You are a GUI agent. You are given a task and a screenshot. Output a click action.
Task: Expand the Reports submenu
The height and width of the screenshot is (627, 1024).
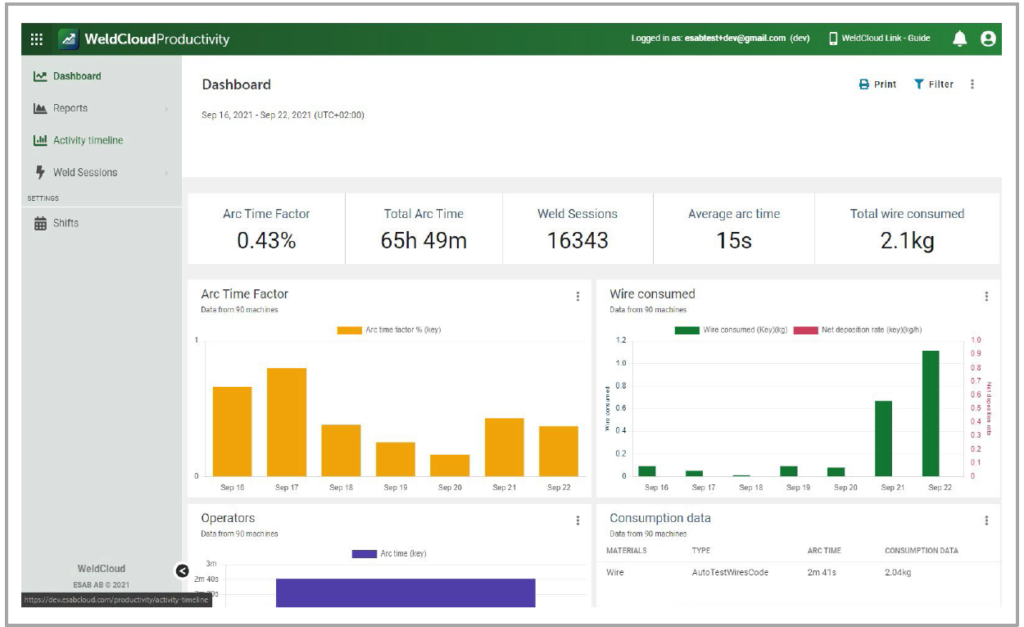pos(166,109)
